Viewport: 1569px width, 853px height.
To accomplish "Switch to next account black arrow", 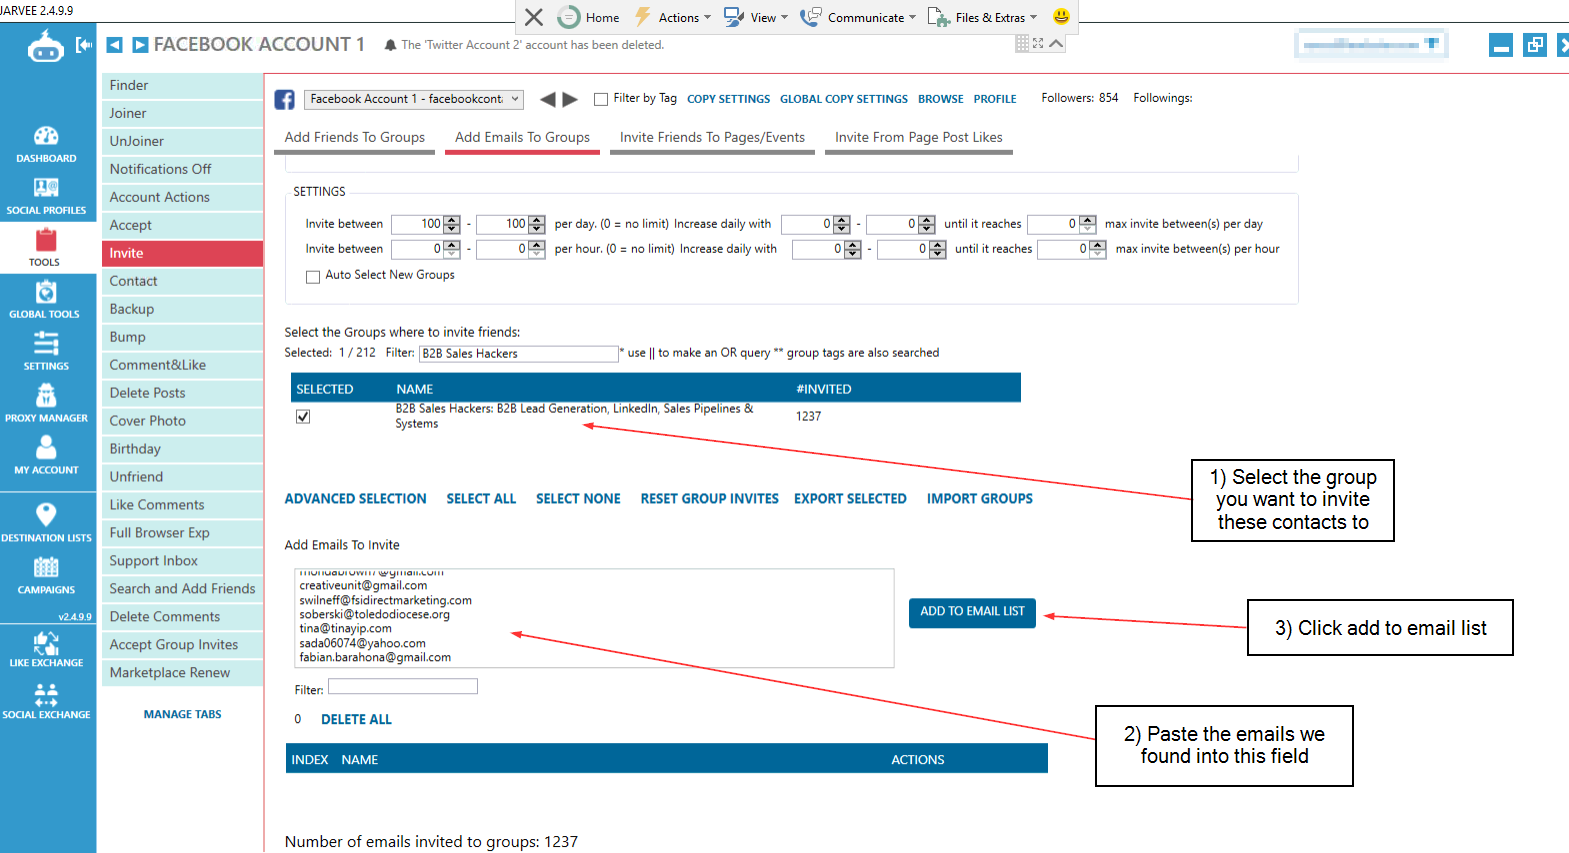I will [x=570, y=99].
